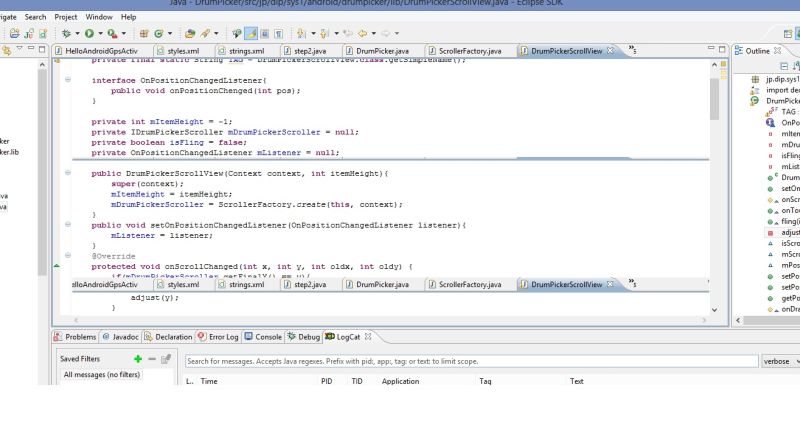Click the Next Annotation arrow icon

point(302,33)
